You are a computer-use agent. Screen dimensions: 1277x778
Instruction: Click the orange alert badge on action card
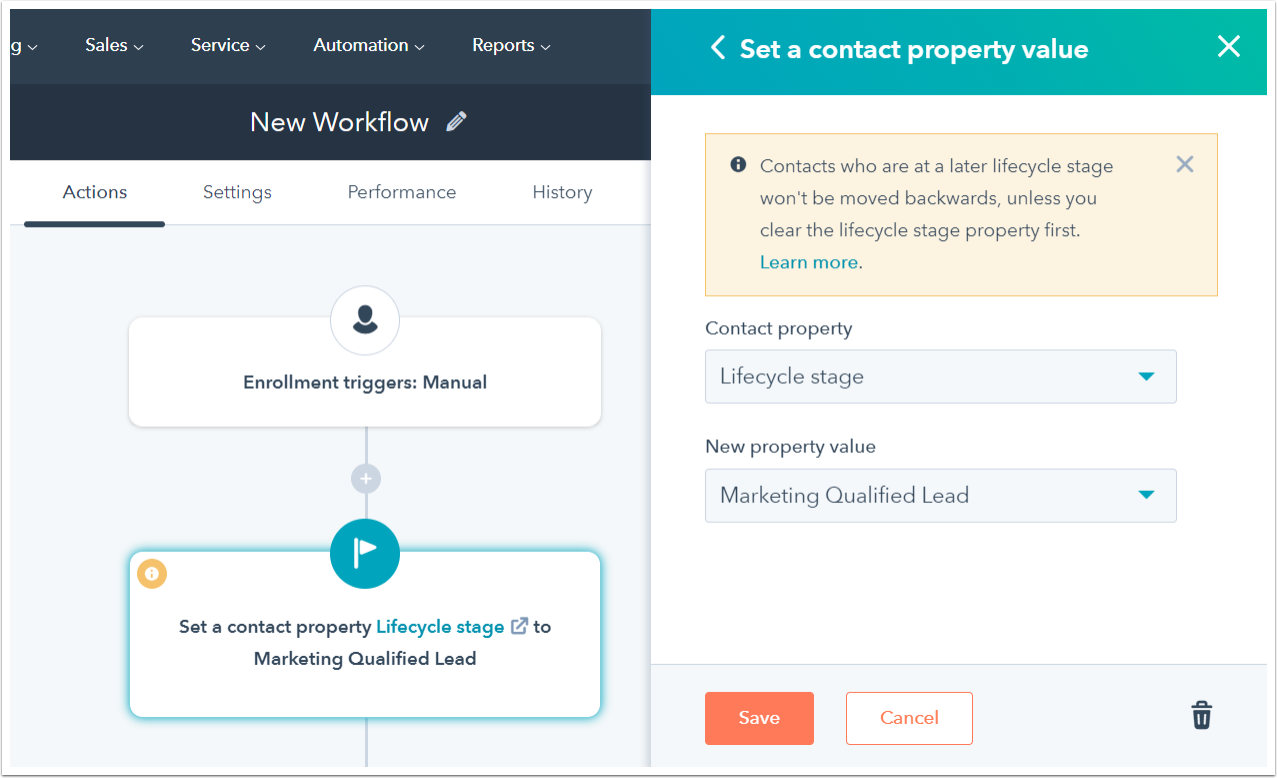point(152,574)
